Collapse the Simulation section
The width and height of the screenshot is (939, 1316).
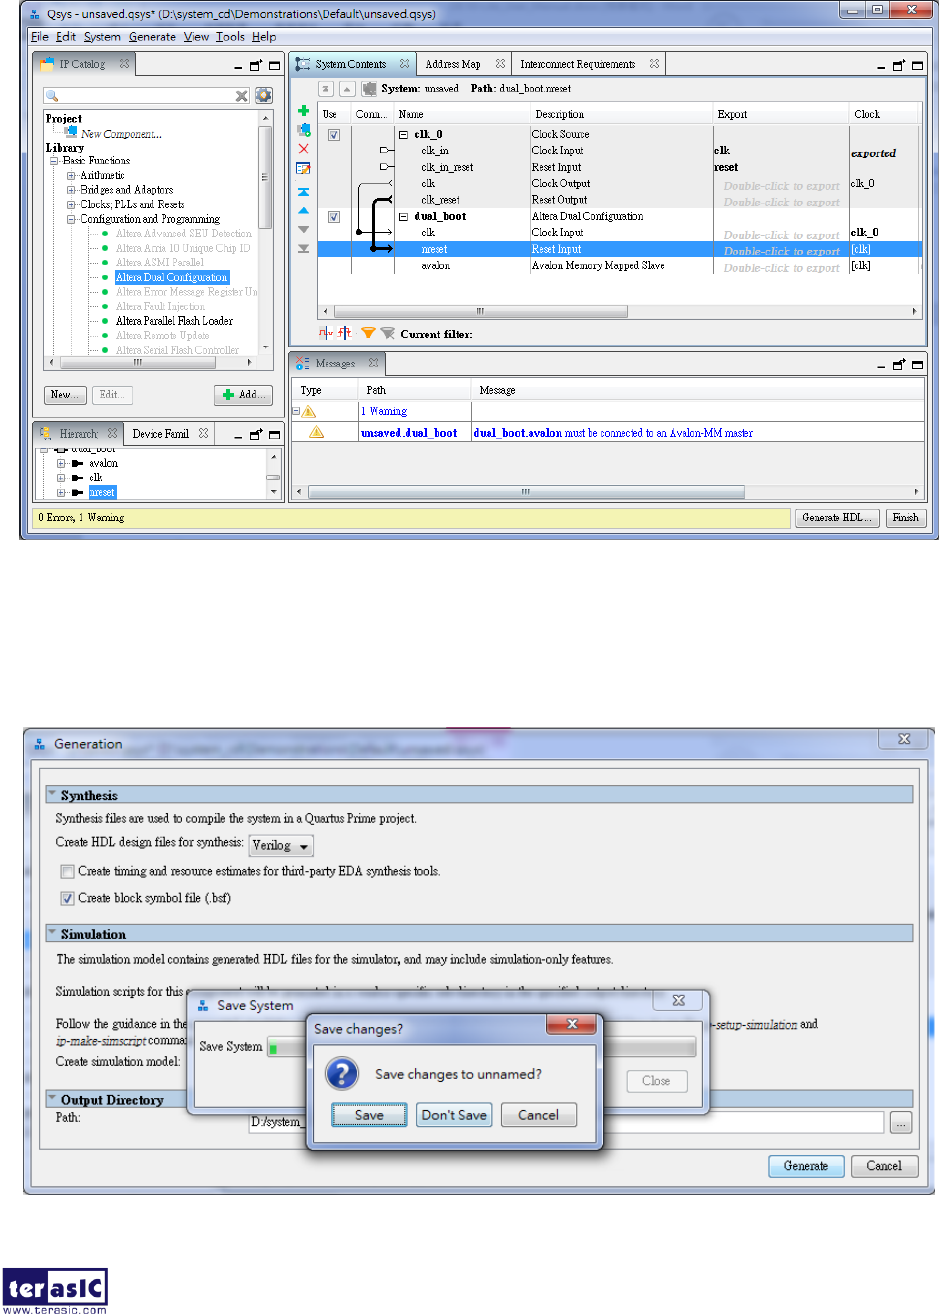click(52, 934)
